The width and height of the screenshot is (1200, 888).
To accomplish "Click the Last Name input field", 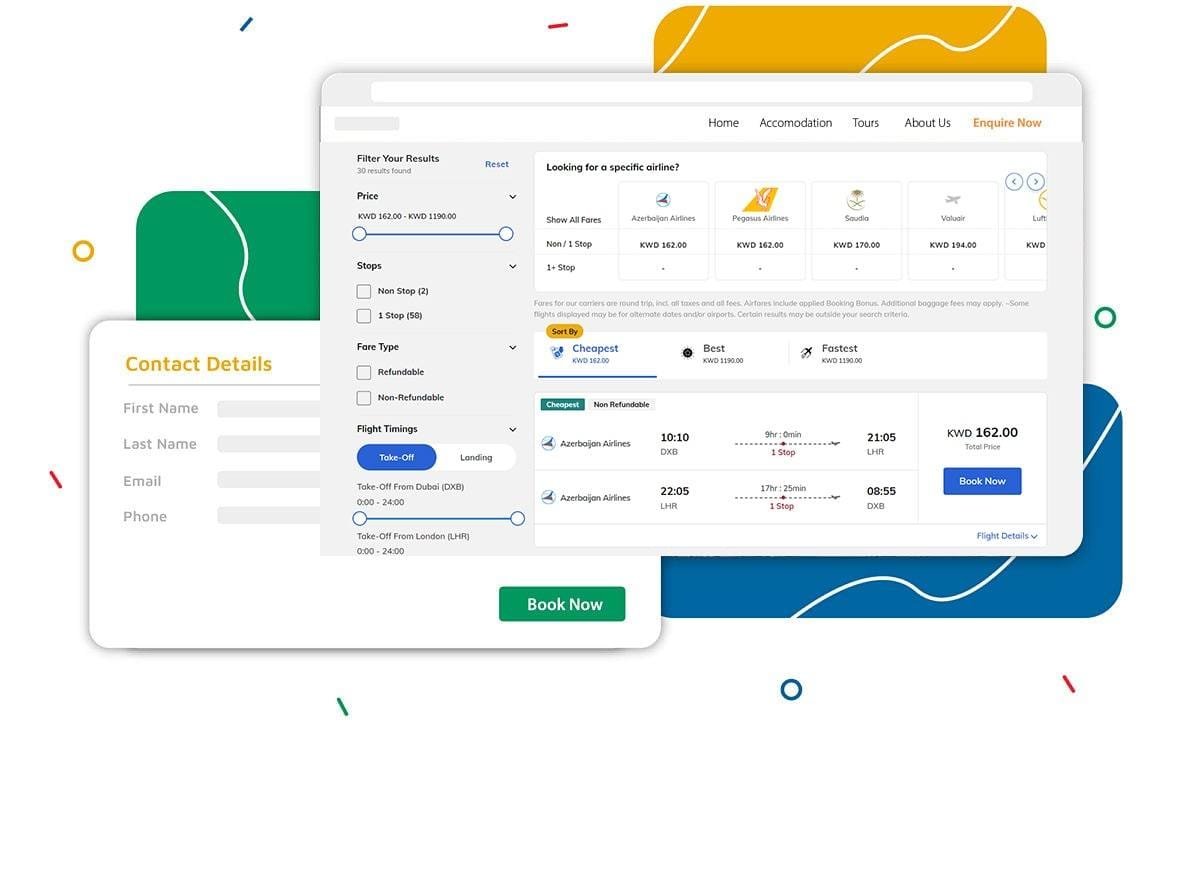I will click(x=268, y=444).
